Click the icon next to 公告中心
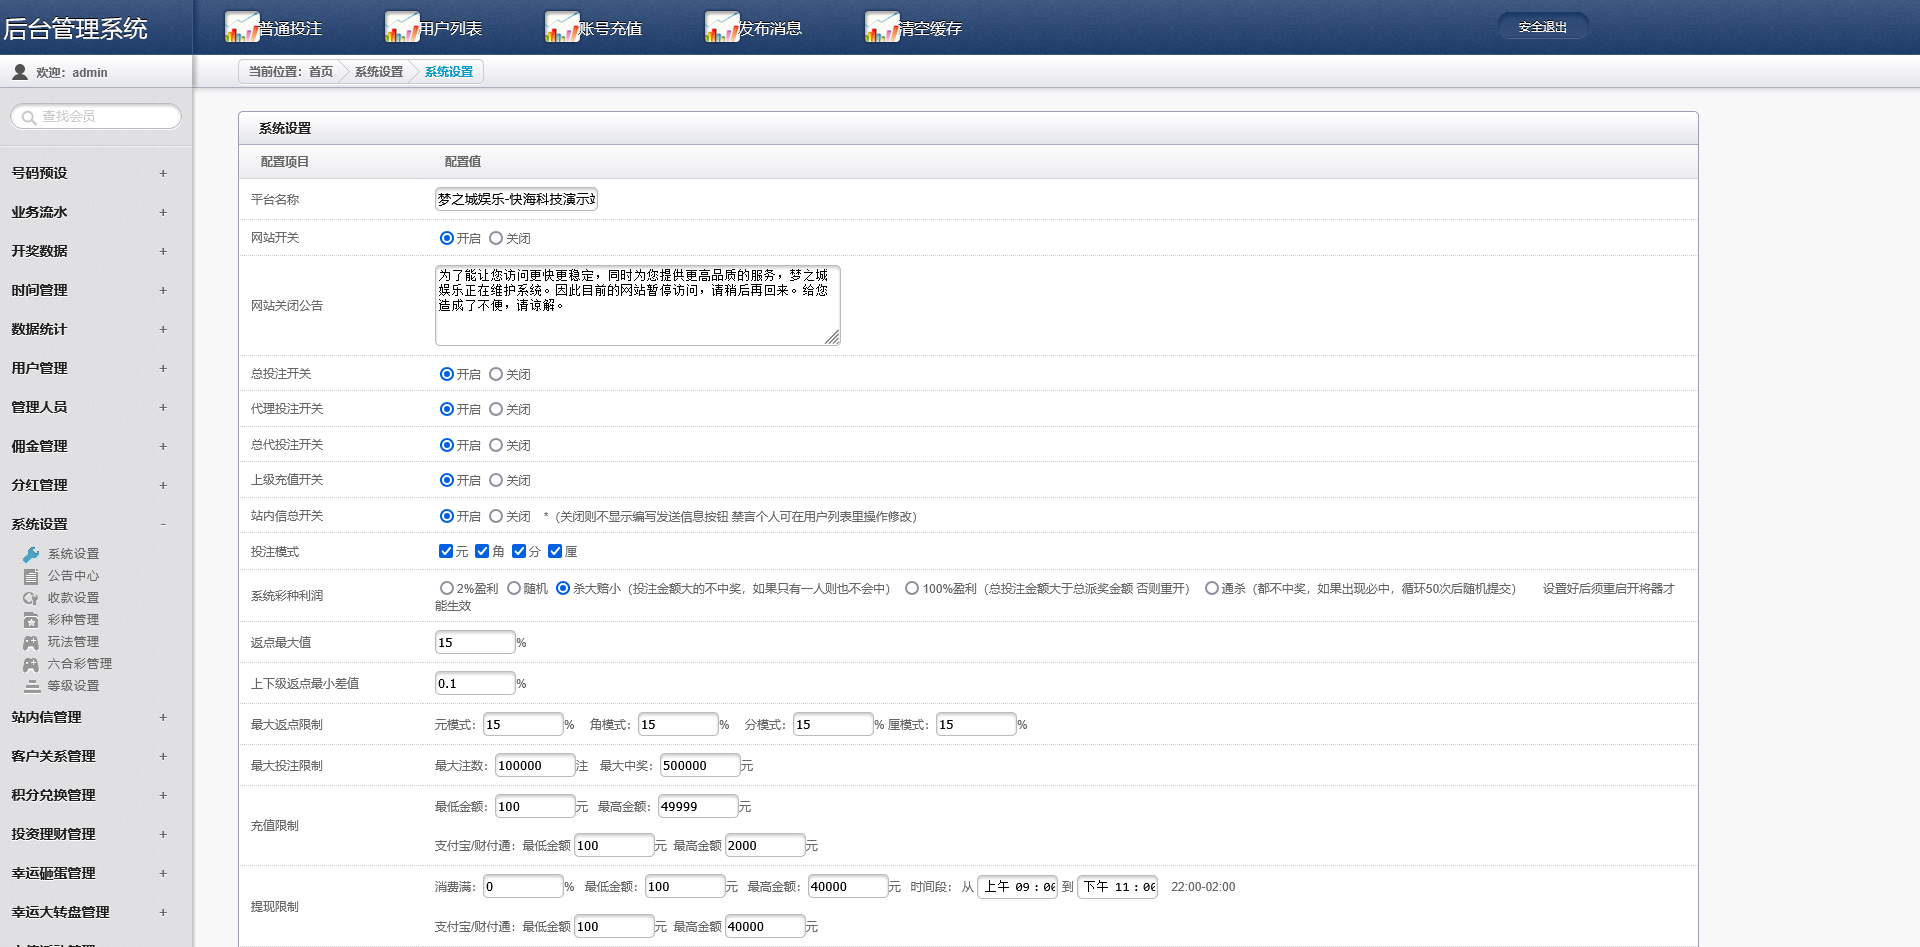Viewport: 1920px width, 947px height. point(31,576)
